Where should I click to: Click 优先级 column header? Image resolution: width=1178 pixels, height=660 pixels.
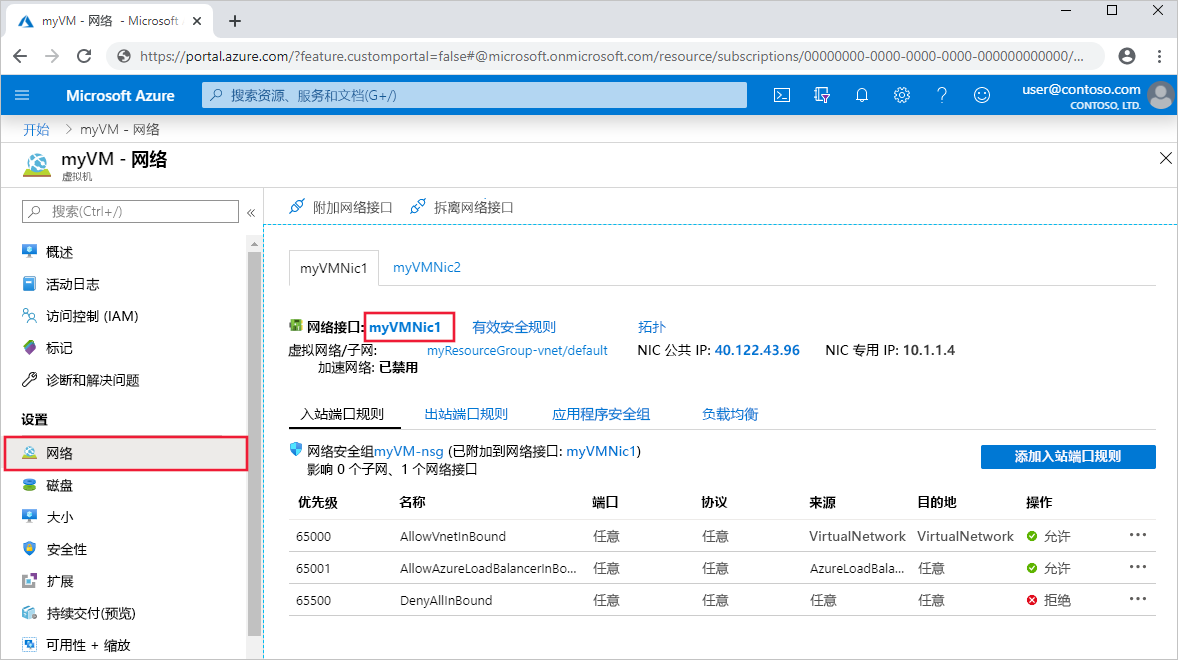coord(317,502)
